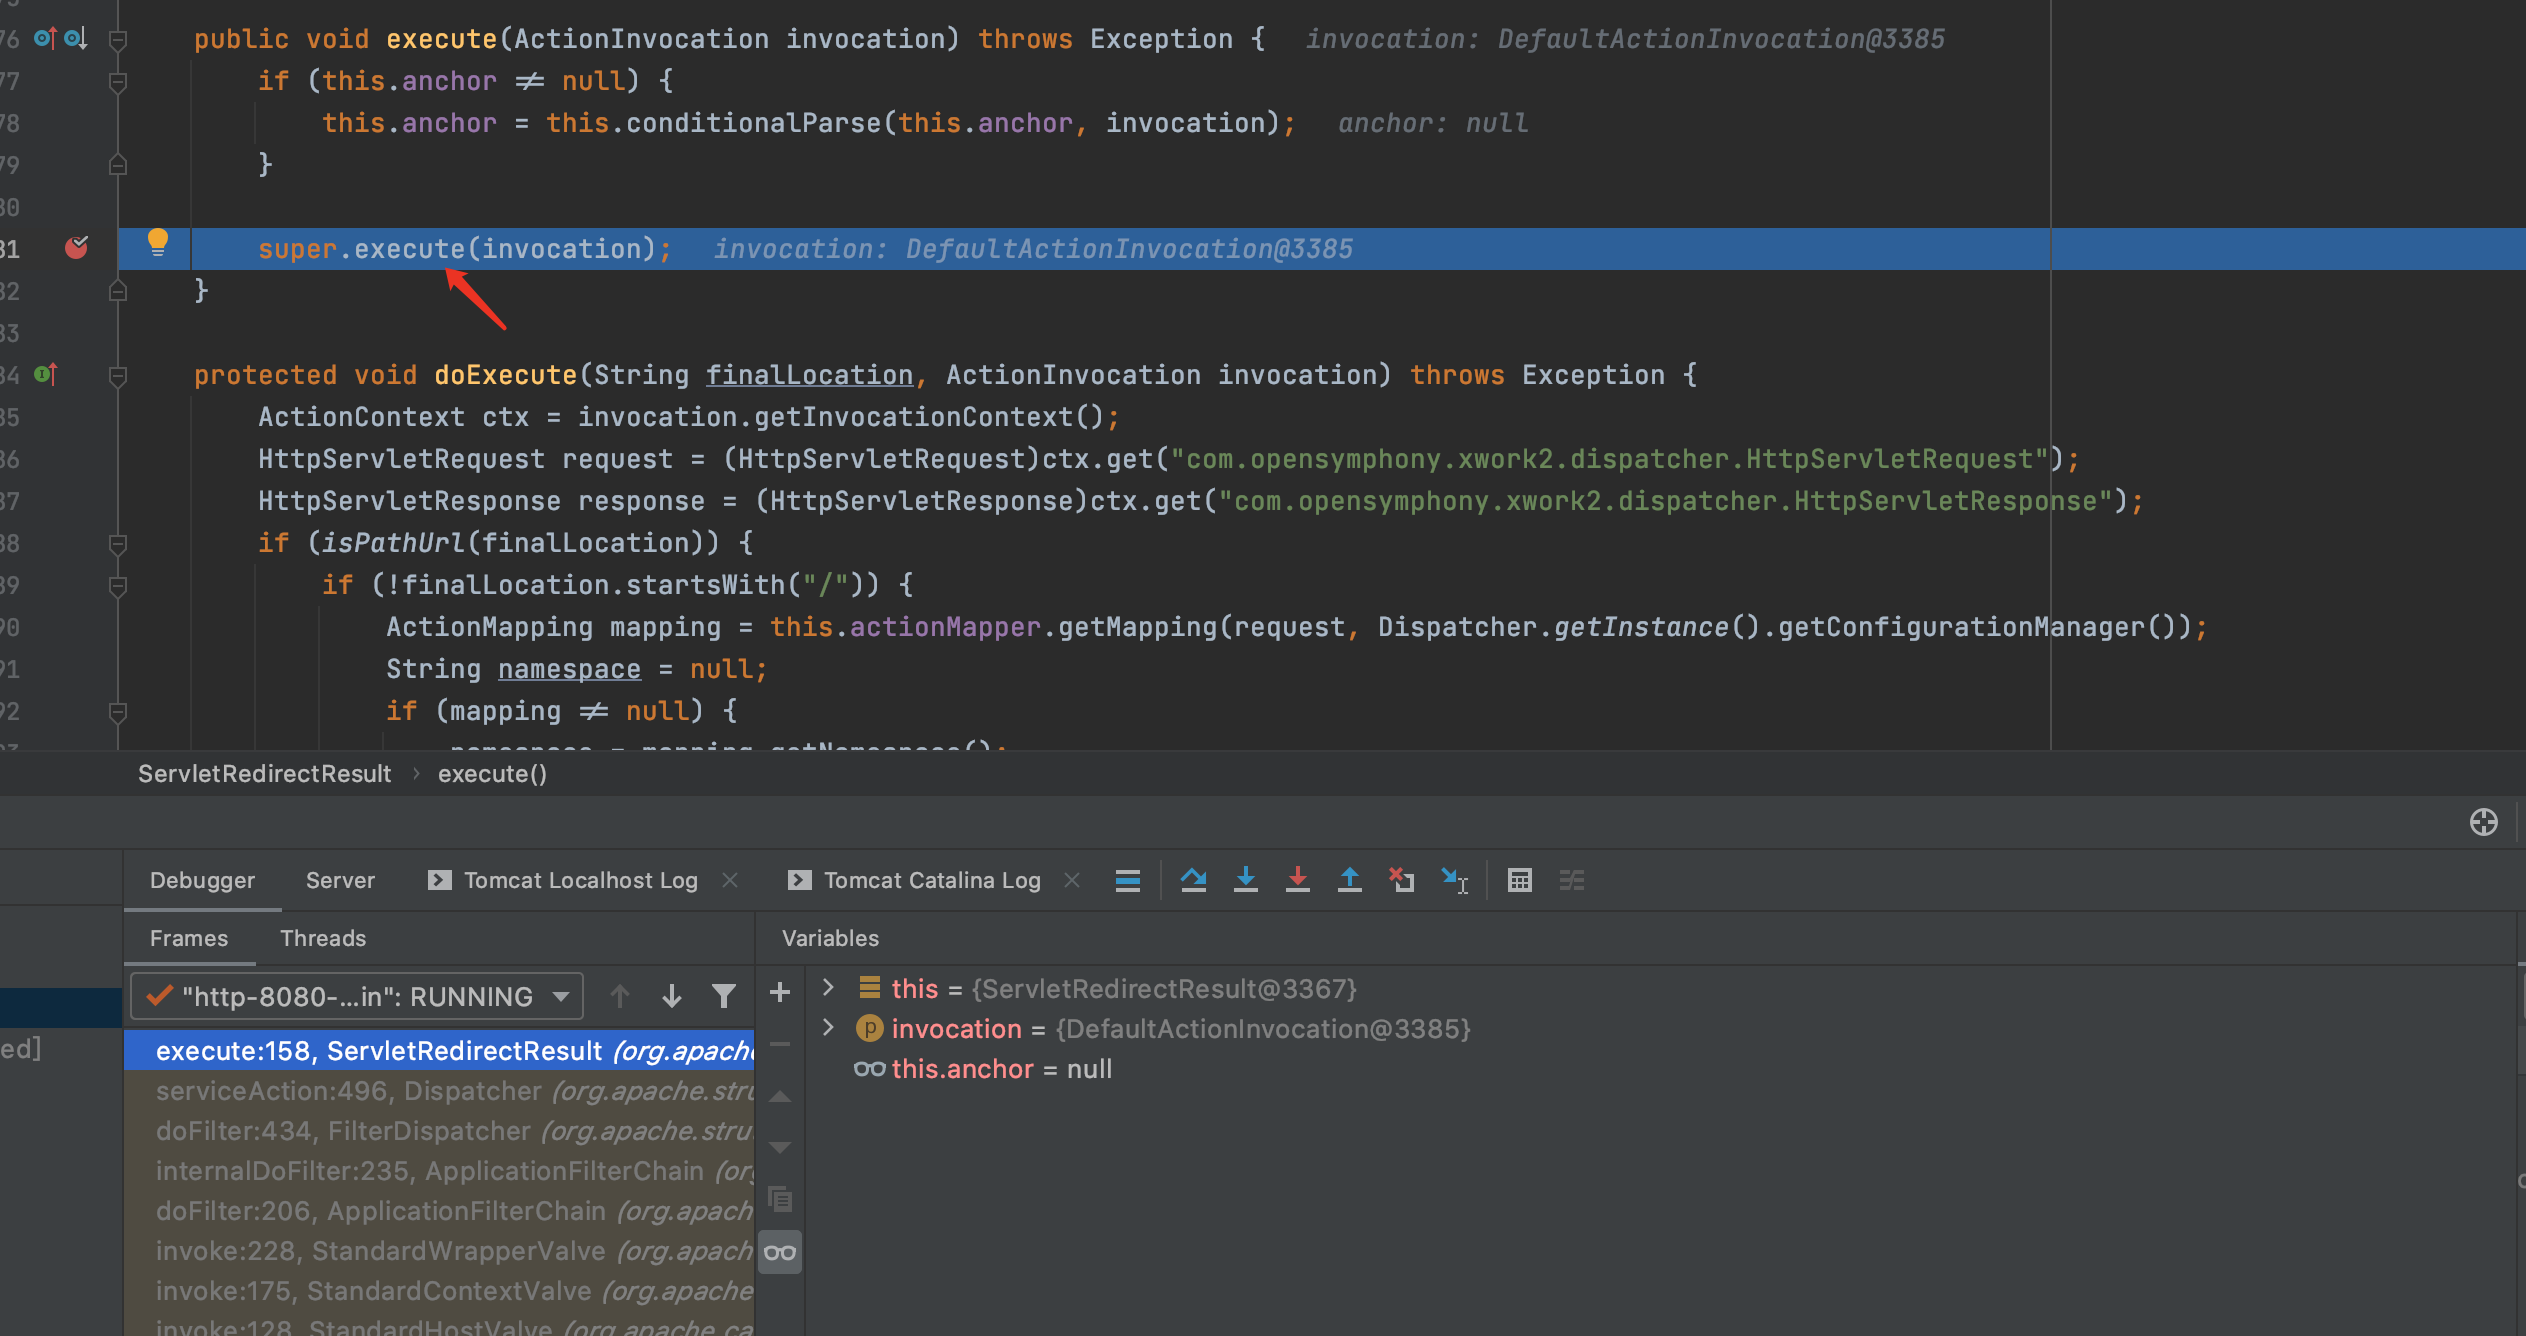Click the Trace Current Stream Chain icon
This screenshot has width=2526, height=1336.
click(x=1571, y=880)
